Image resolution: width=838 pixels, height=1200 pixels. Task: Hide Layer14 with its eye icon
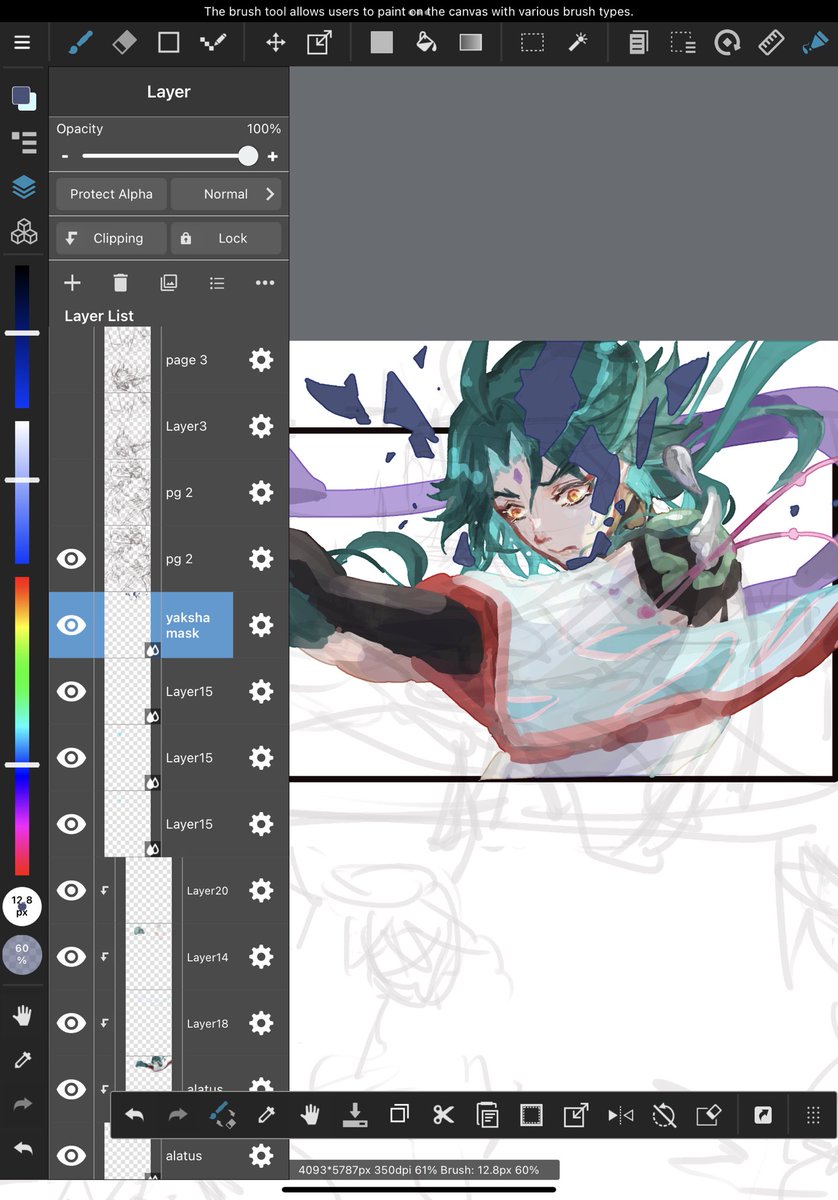71,957
